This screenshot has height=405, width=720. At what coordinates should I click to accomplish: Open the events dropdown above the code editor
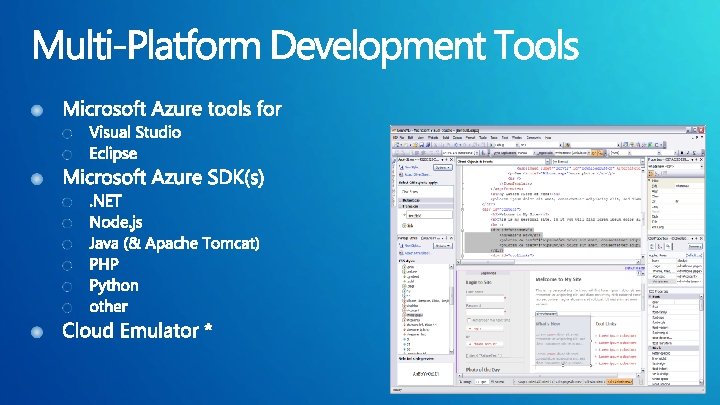[597, 162]
